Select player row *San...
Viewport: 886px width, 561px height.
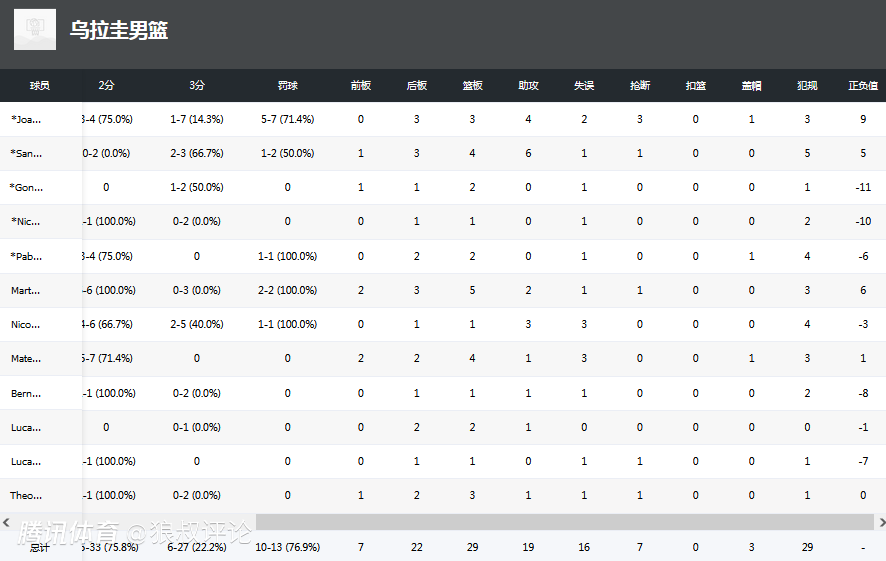click(x=443, y=153)
